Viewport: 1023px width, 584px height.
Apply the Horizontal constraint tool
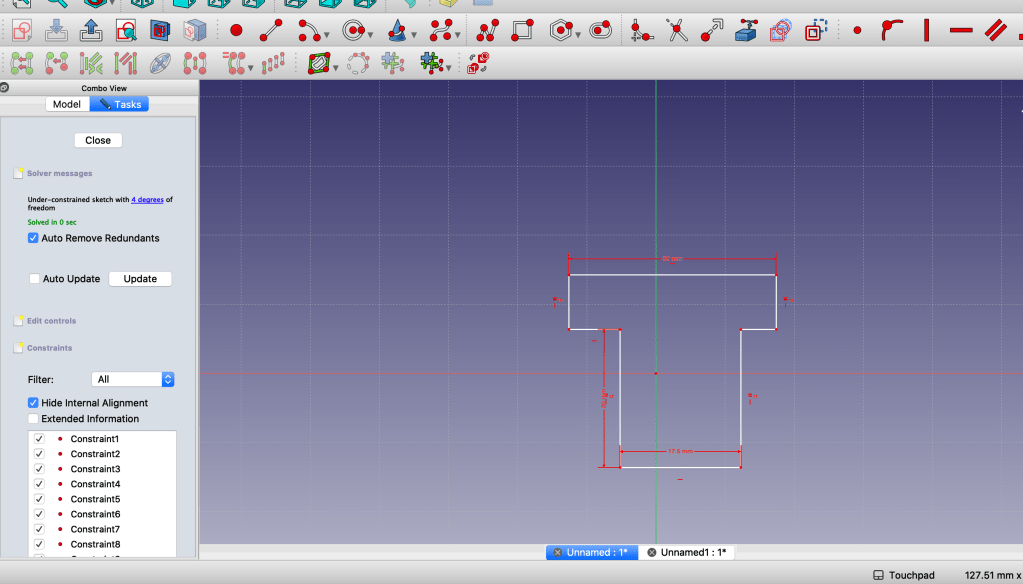[961, 31]
